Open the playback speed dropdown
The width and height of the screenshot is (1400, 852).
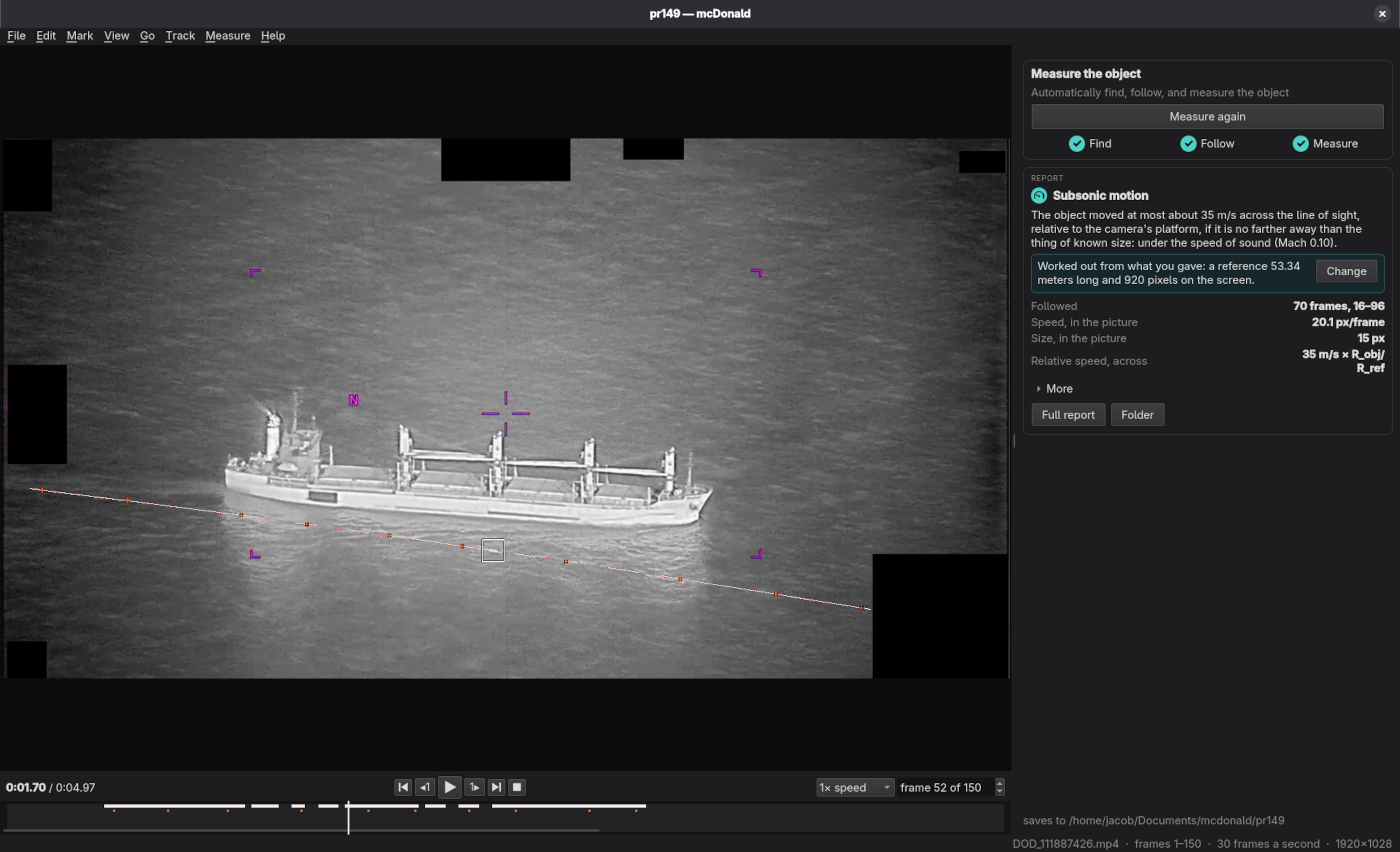coord(855,787)
